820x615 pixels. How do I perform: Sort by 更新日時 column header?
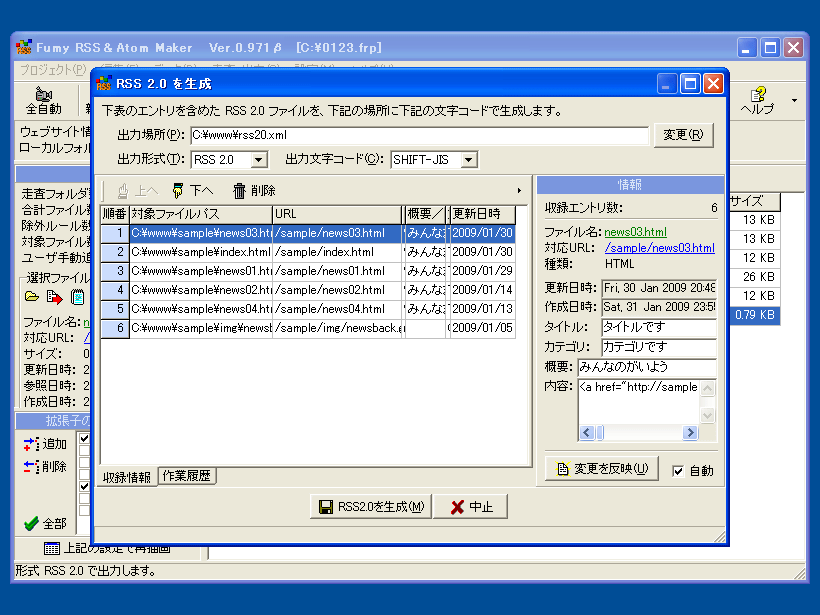tap(482, 214)
